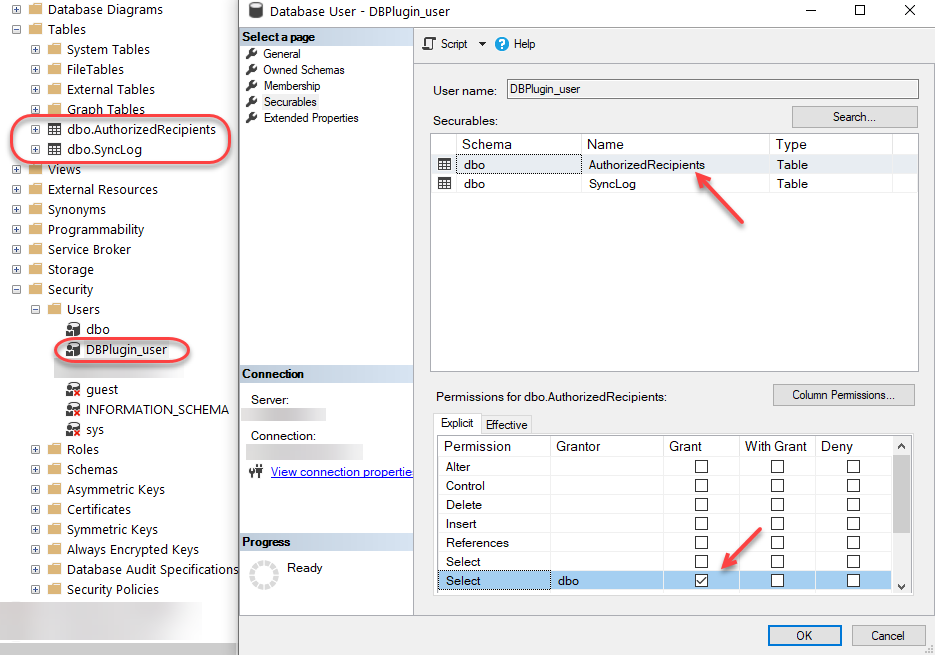Select the Securables page icon
The width and height of the screenshot is (935, 655).
(253, 101)
